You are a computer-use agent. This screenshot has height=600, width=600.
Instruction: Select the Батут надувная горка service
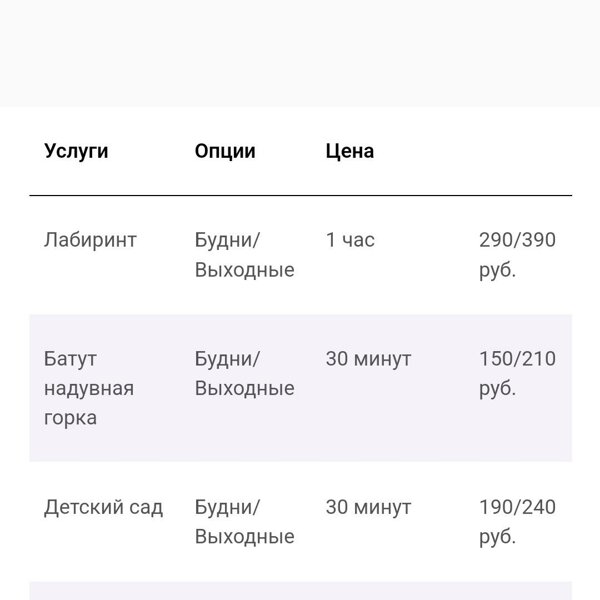[89, 388]
